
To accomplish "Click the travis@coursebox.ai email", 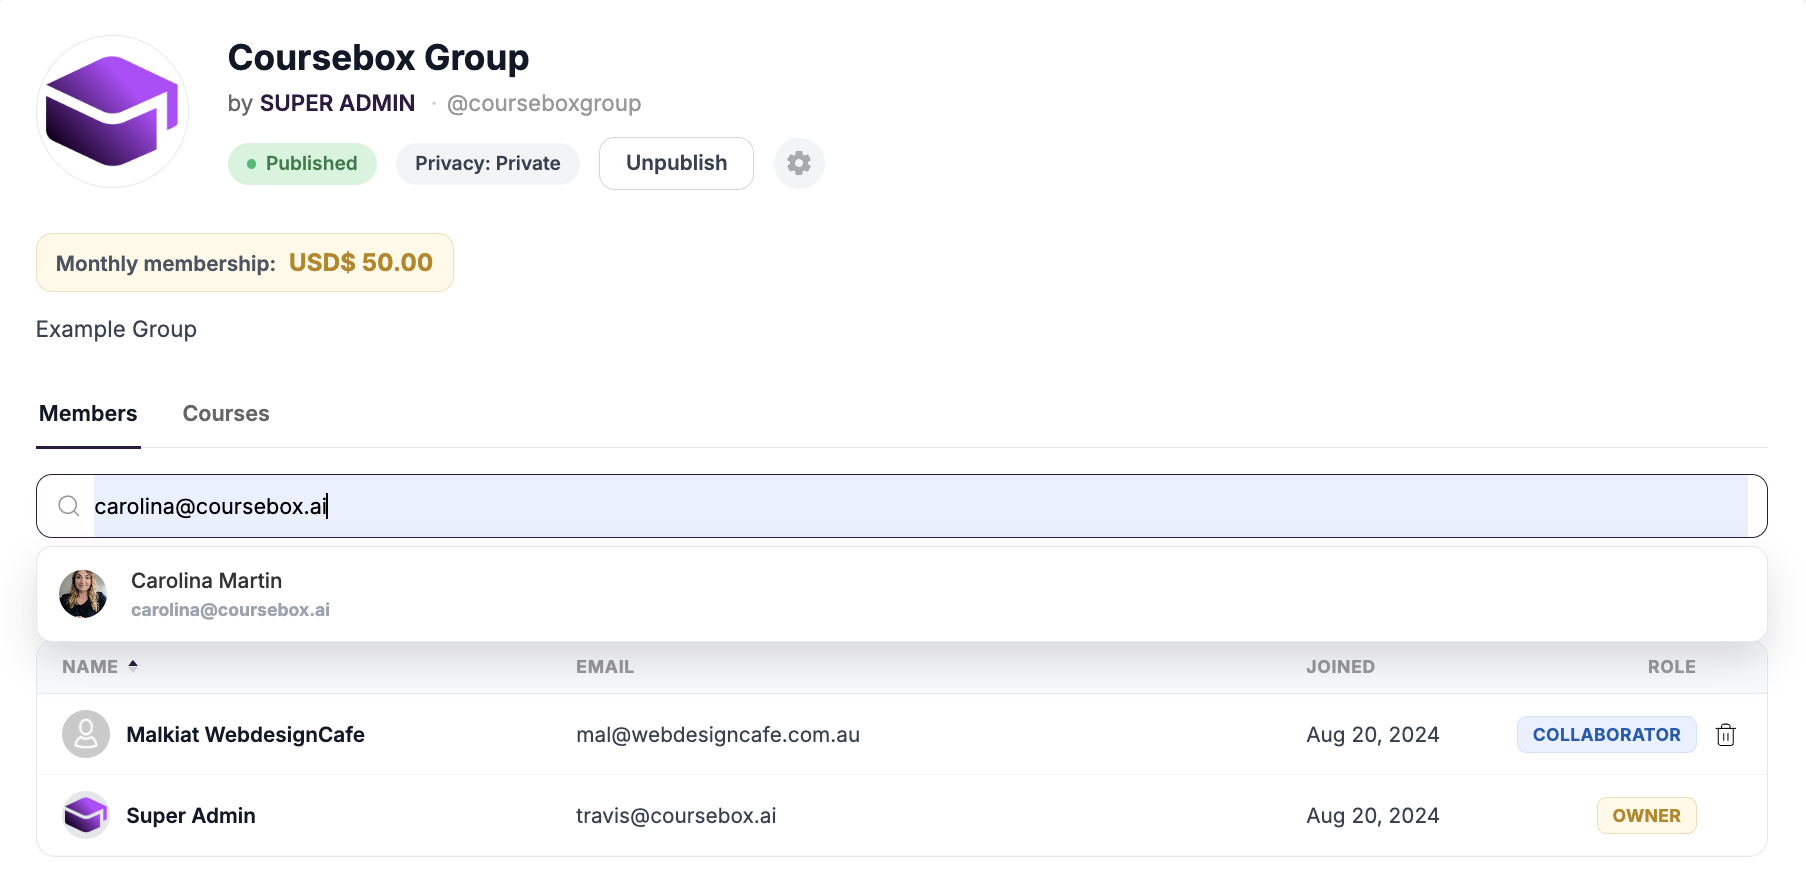I will [676, 816].
